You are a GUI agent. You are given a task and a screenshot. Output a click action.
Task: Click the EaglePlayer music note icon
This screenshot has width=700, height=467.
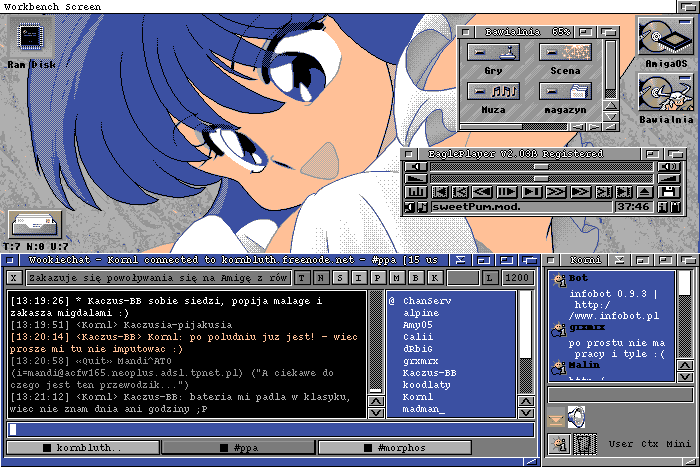[x=422, y=207]
